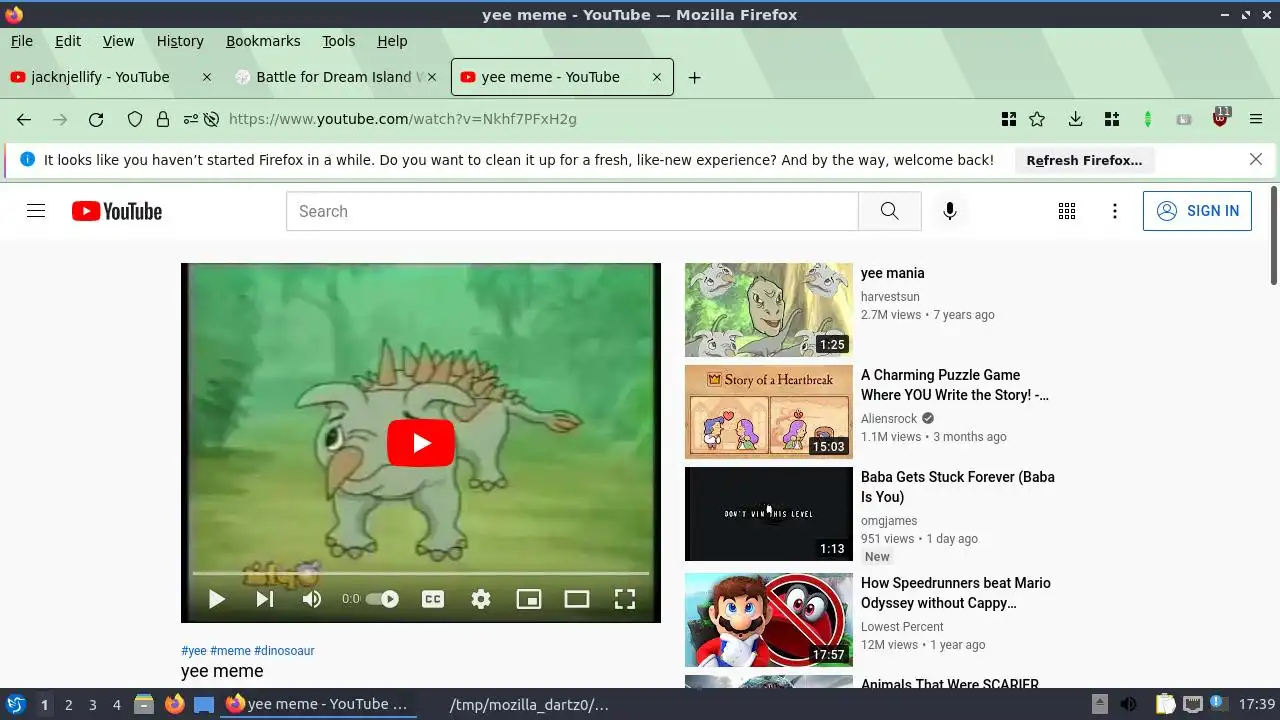1280x720 pixels.
Task: Click the page's vertical scrollbar
Action: pos(1273,235)
